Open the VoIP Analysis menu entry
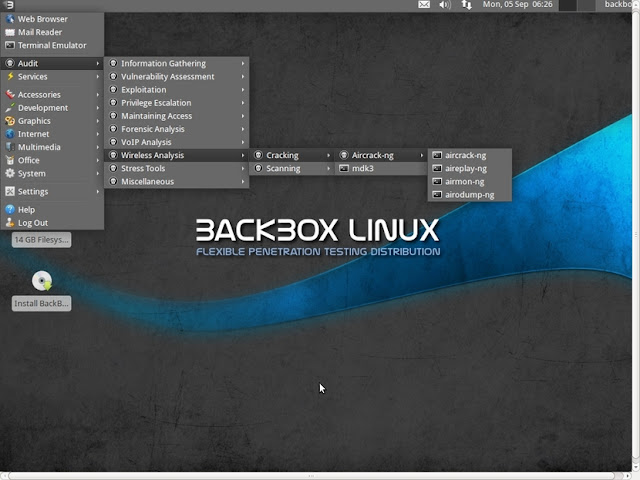640x480 pixels. (176, 142)
